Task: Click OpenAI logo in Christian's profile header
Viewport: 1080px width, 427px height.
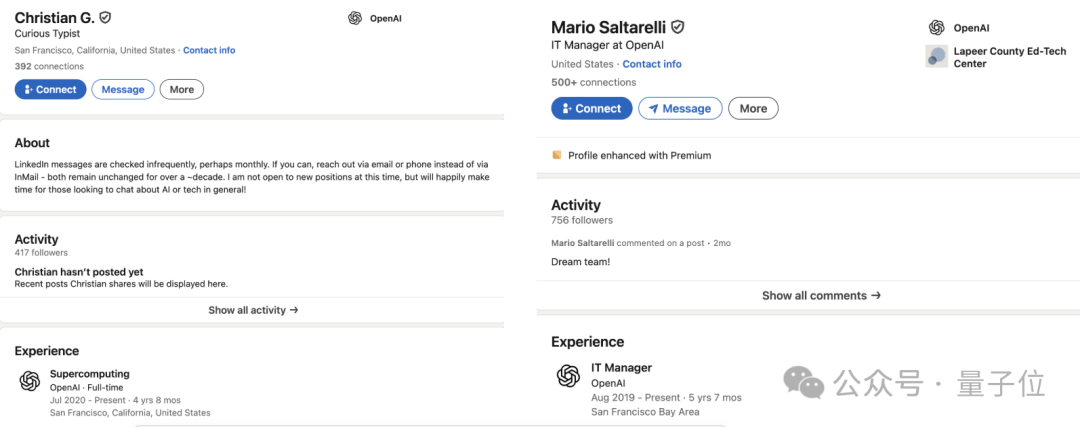Action: pyautogui.click(x=355, y=18)
